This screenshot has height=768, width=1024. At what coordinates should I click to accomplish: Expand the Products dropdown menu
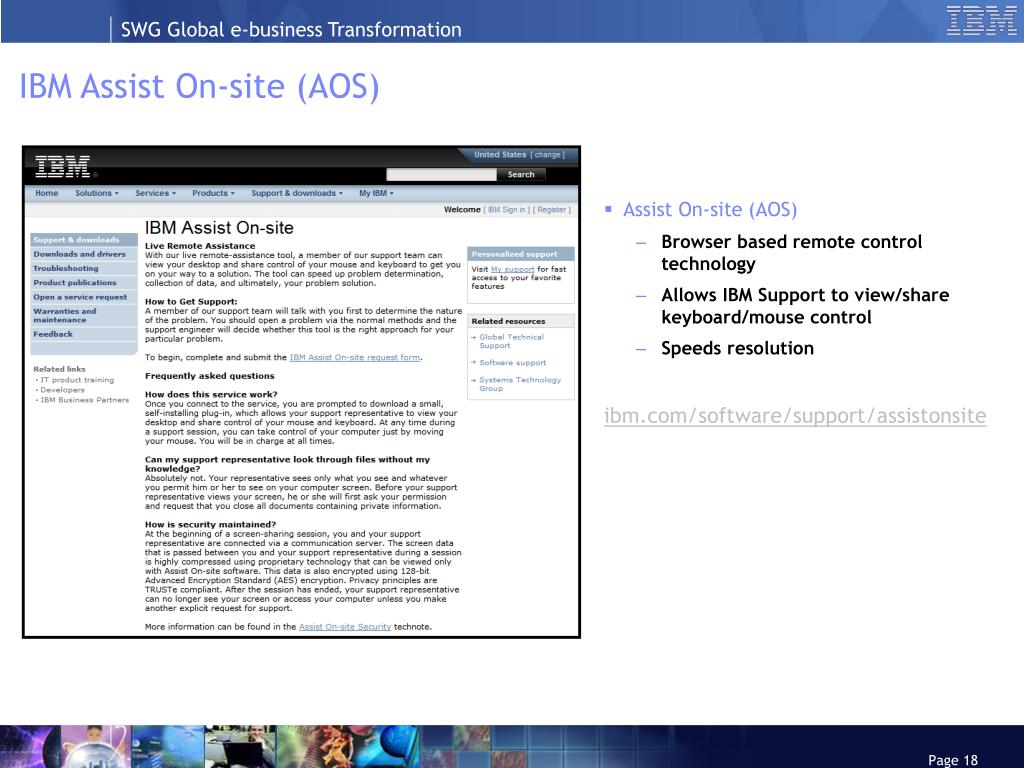pyautogui.click(x=213, y=193)
